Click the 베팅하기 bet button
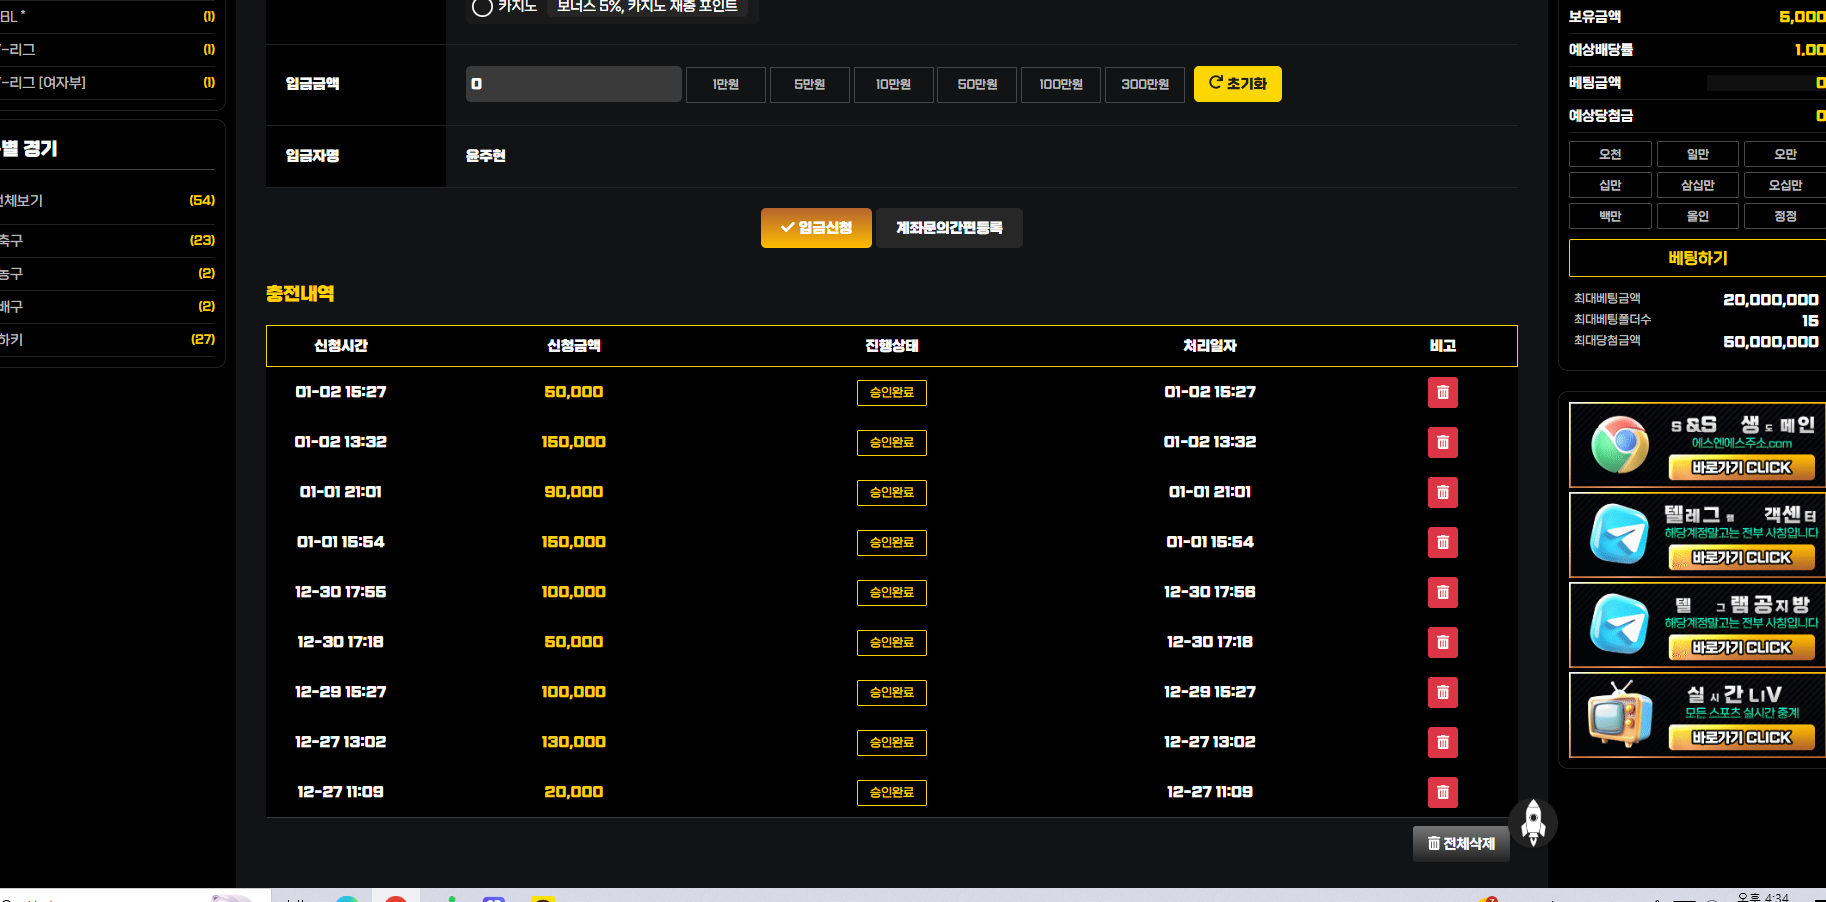The image size is (1826, 902). point(1697,258)
